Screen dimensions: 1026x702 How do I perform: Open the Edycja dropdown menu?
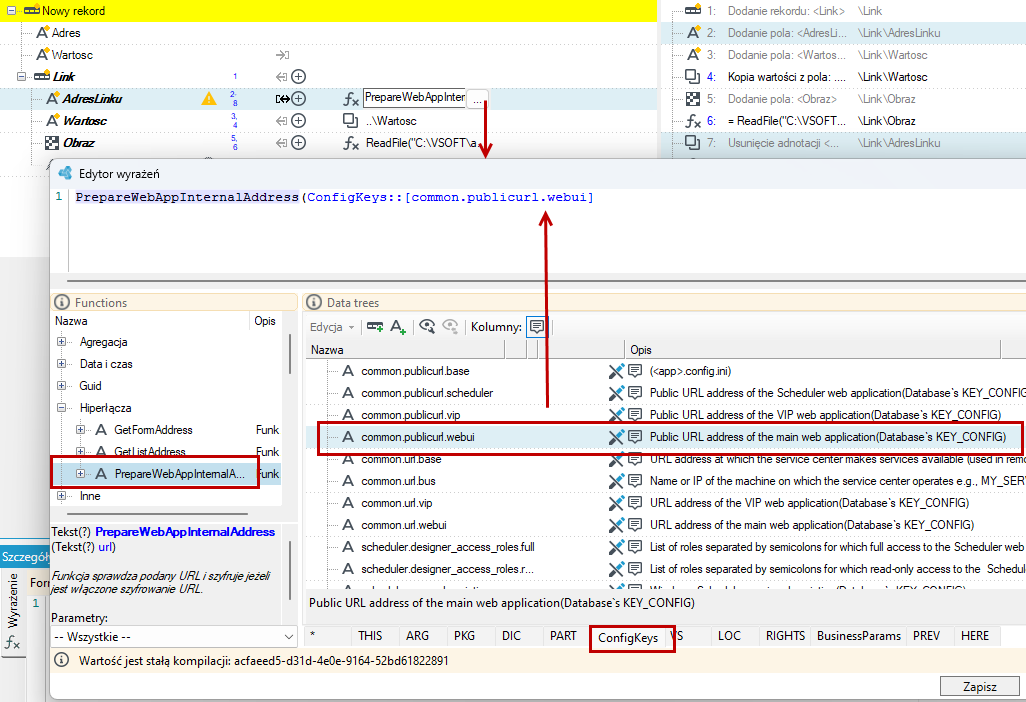tap(332, 326)
